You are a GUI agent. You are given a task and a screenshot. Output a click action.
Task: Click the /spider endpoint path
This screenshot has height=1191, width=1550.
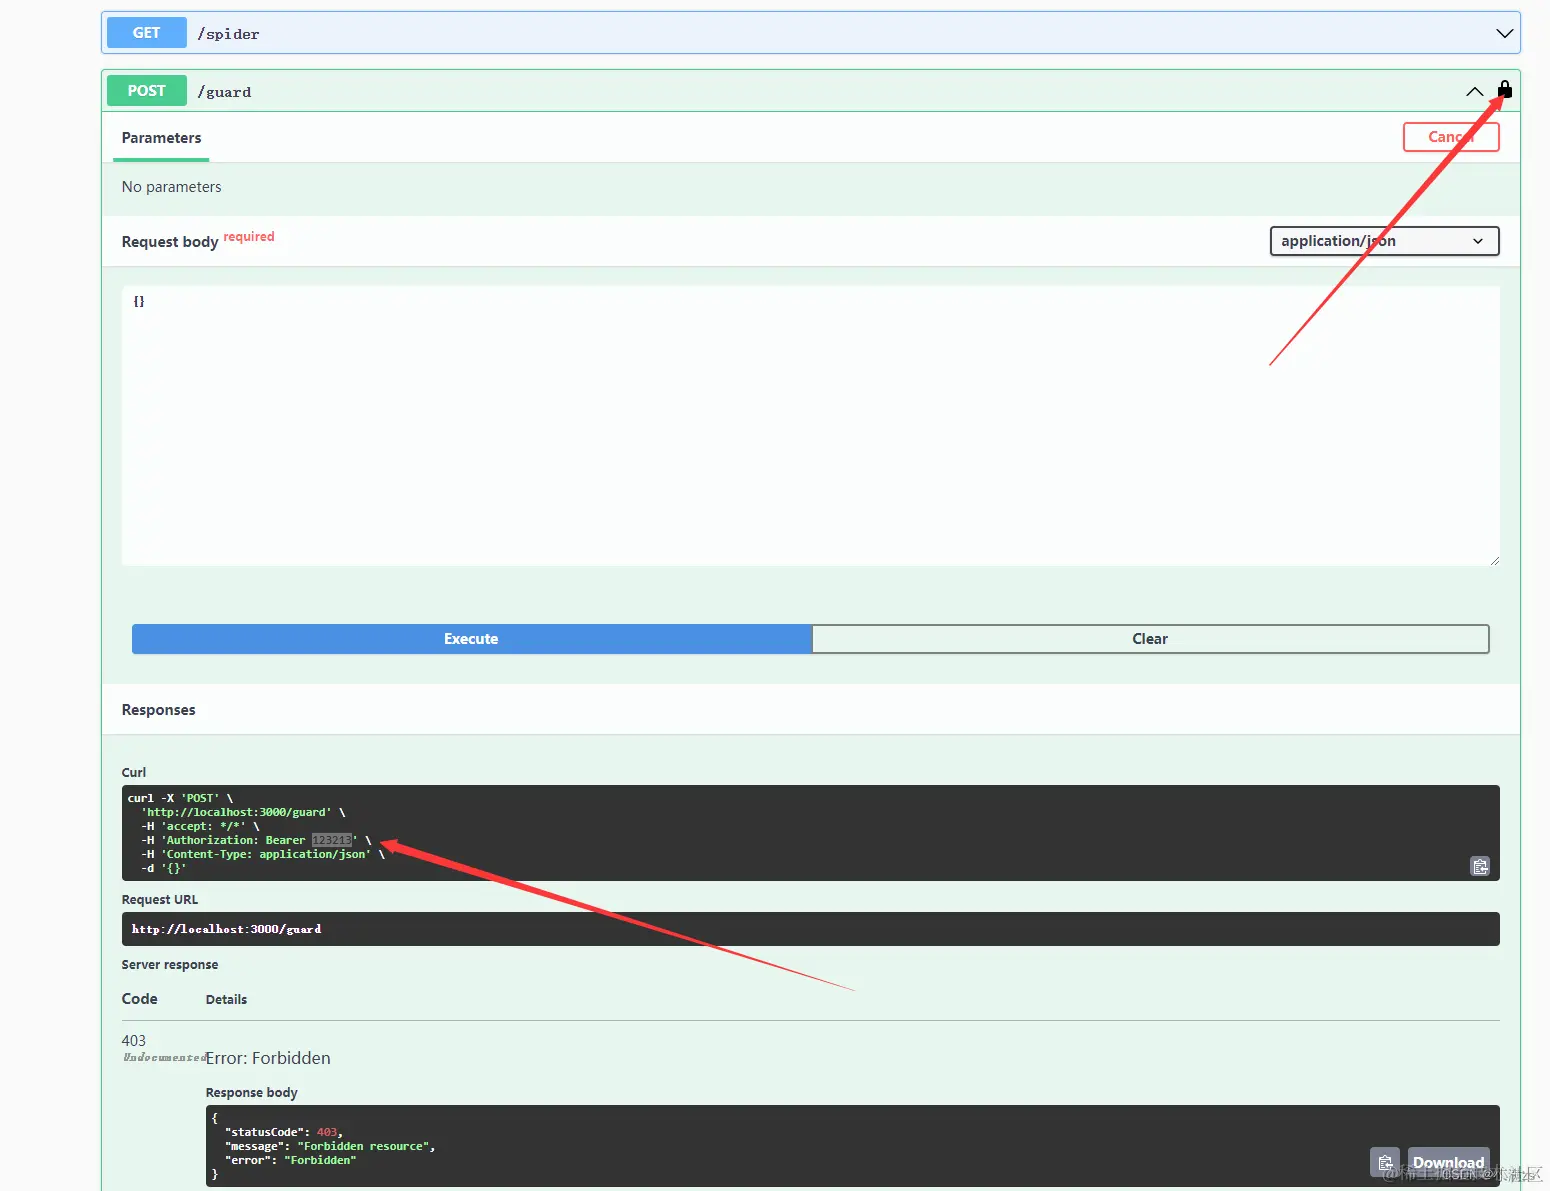click(x=228, y=34)
